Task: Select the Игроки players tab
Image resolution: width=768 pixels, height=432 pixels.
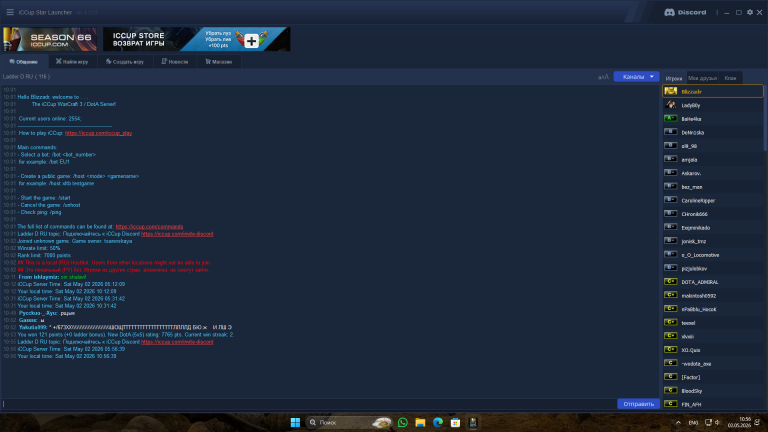Action: tap(674, 78)
